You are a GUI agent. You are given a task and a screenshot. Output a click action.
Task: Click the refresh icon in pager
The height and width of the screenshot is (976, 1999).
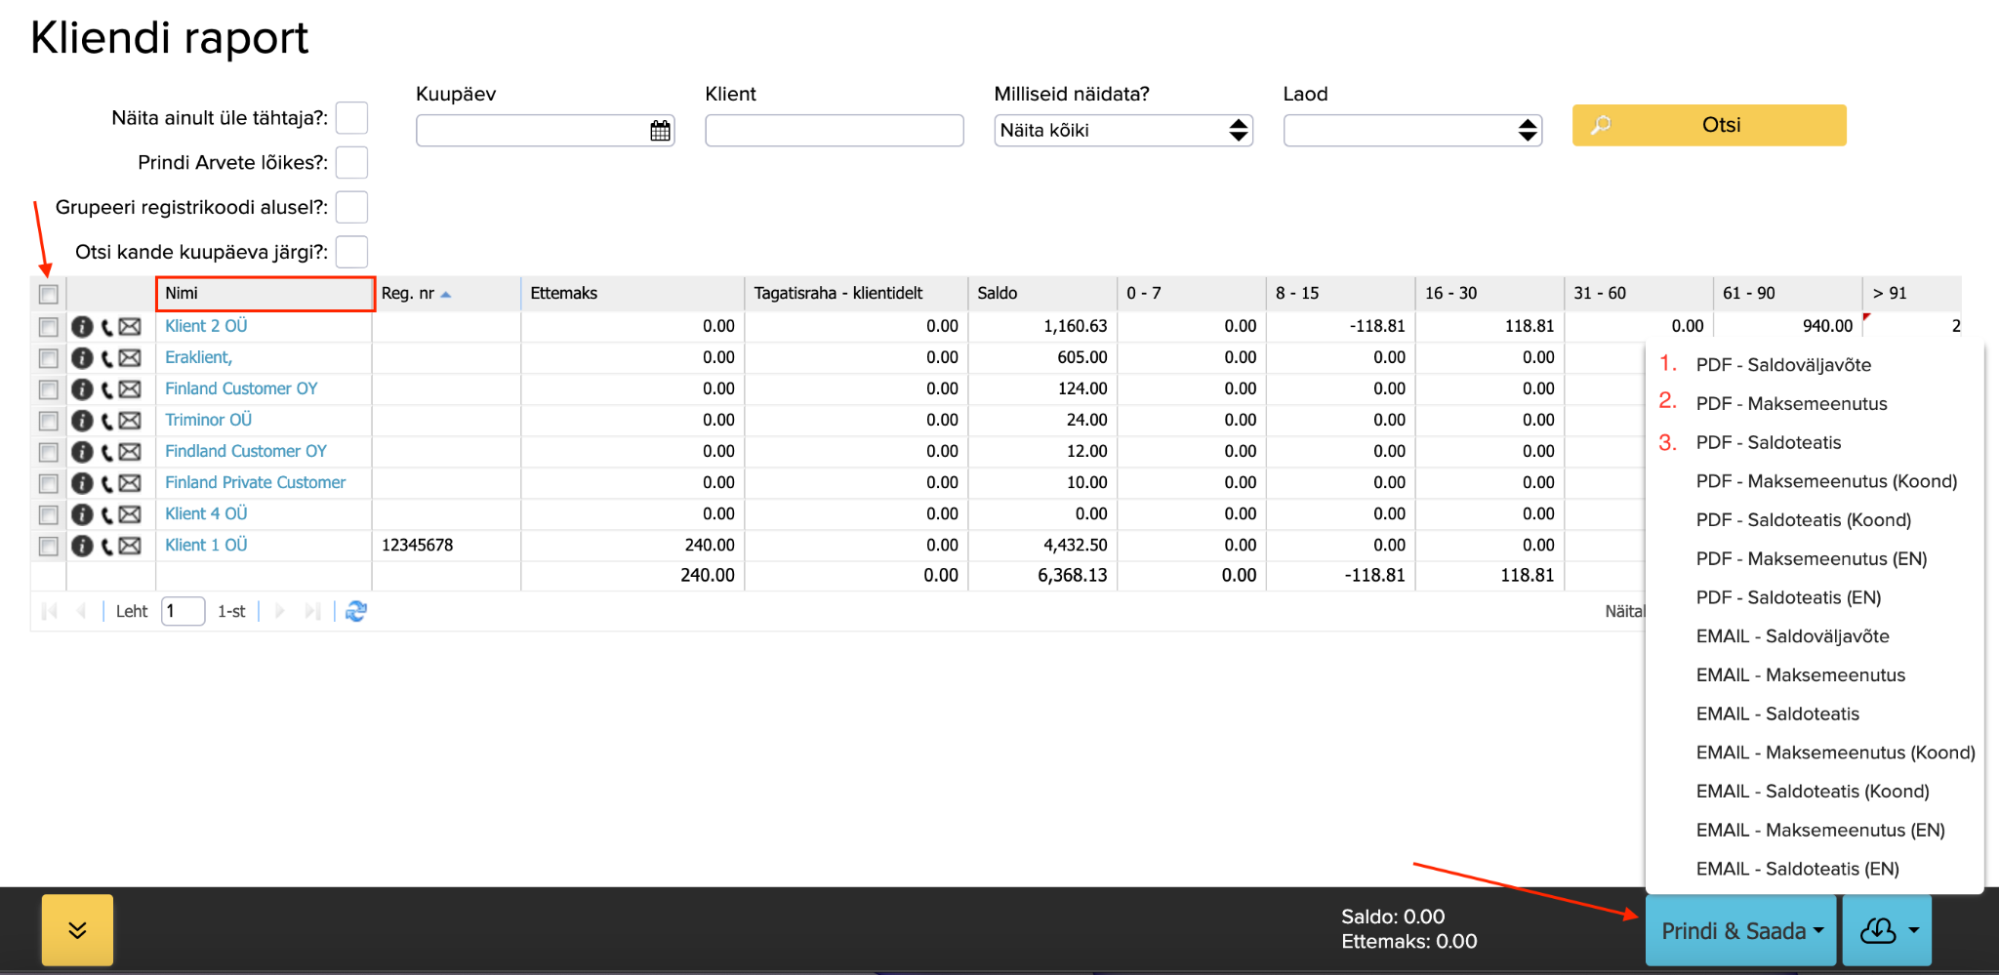coord(356,611)
